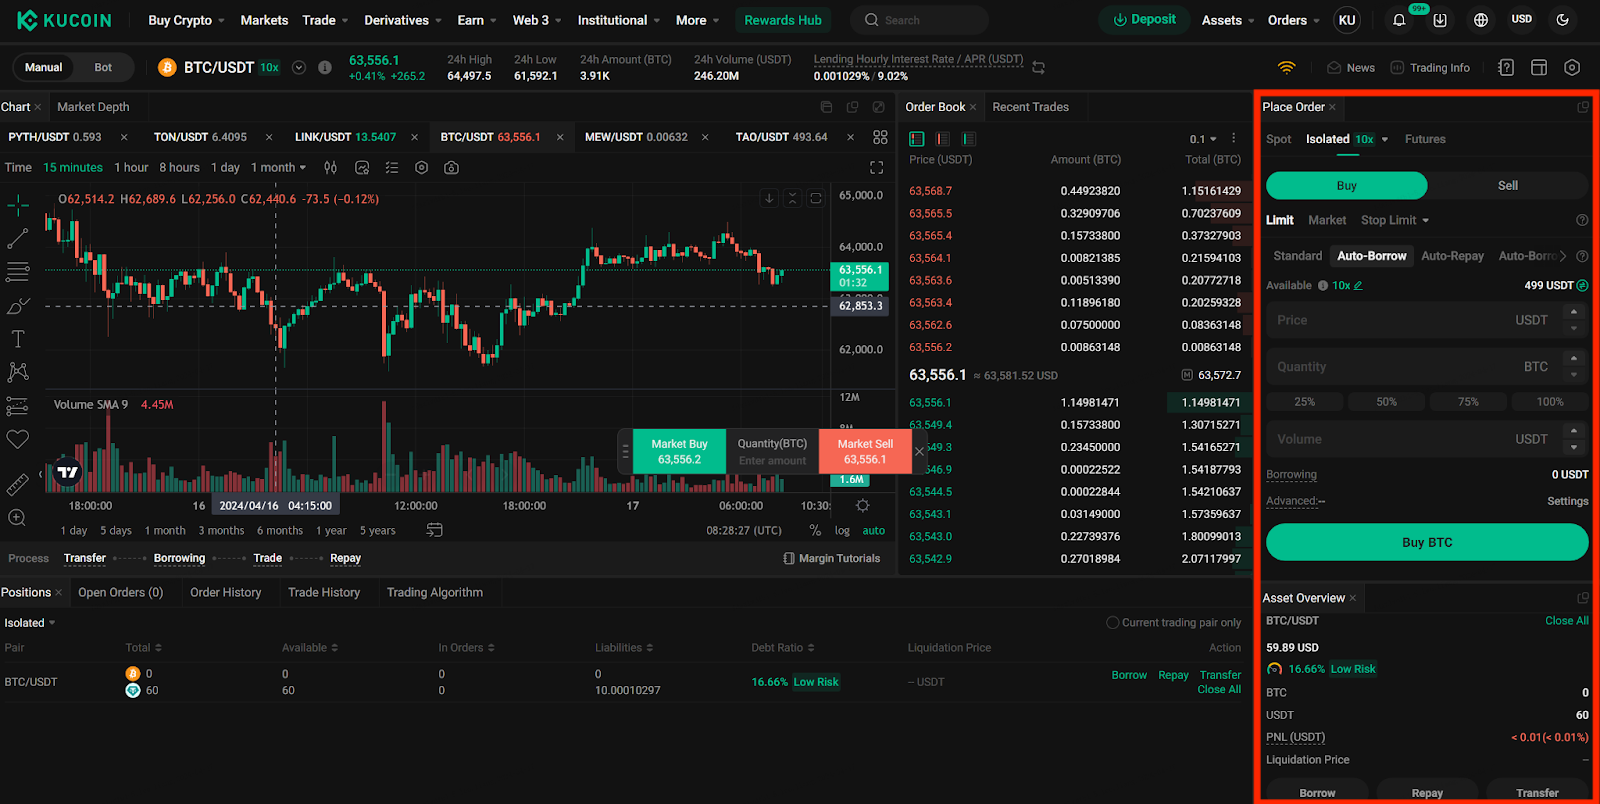This screenshot has height=804, width=1600.
Task: Expand chart to fullscreen
Action: tap(877, 168)
